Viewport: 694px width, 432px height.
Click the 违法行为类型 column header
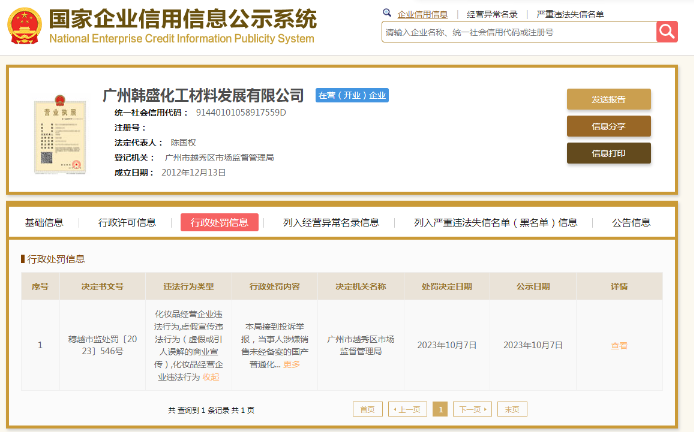[x=189, y=286]
